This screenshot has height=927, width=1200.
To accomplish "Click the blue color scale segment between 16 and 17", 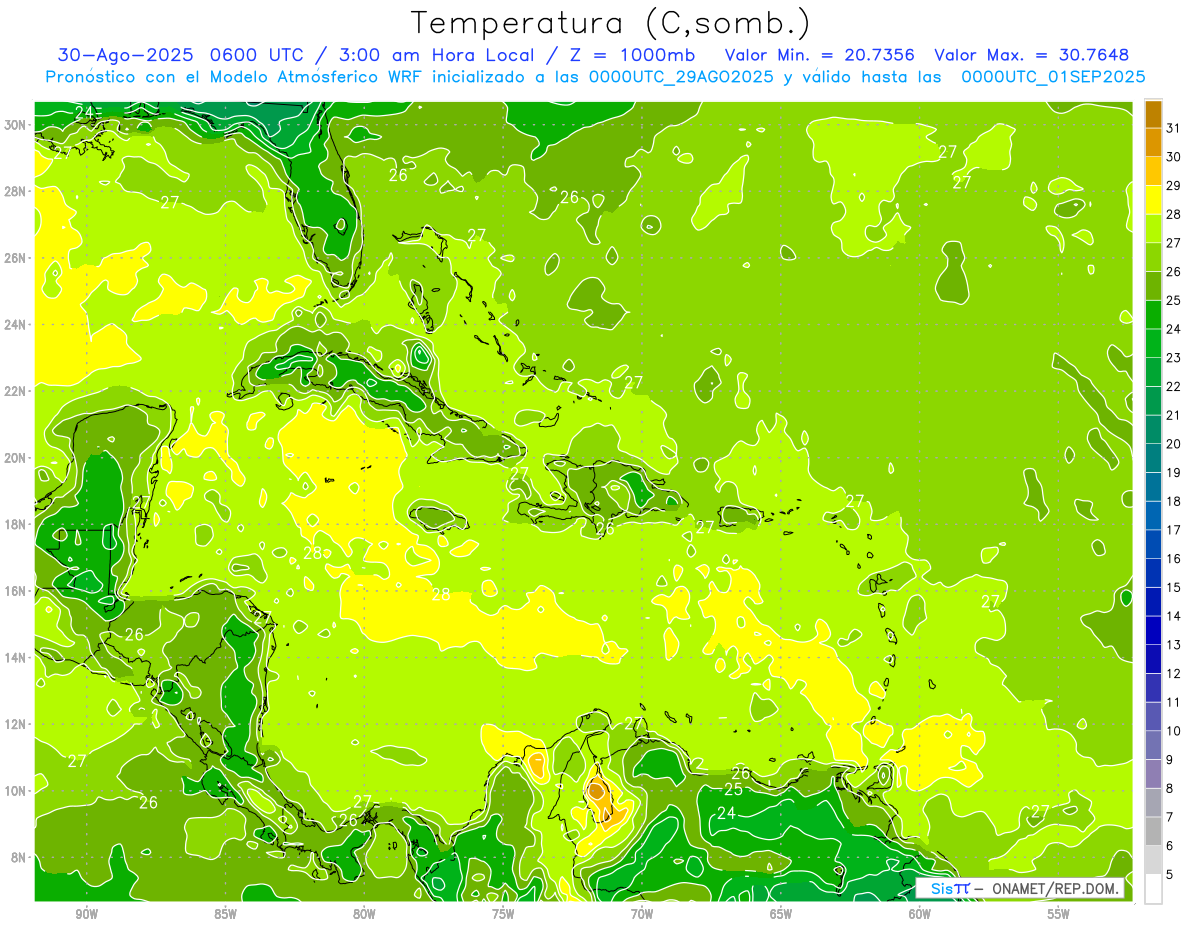I will coord(1153,545).
